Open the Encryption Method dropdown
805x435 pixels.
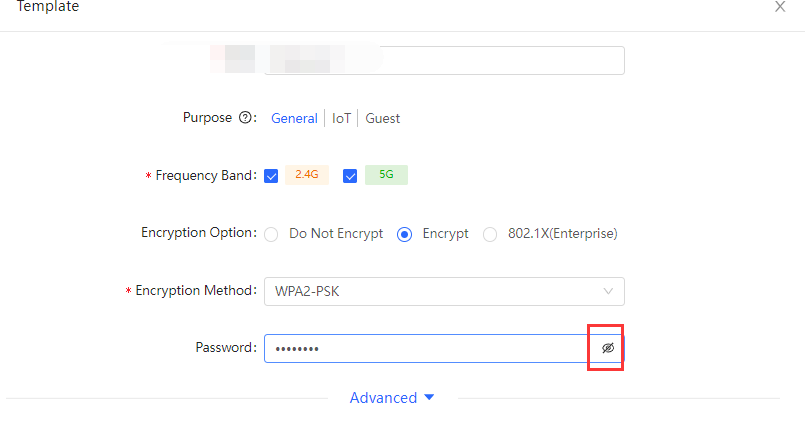444,291
